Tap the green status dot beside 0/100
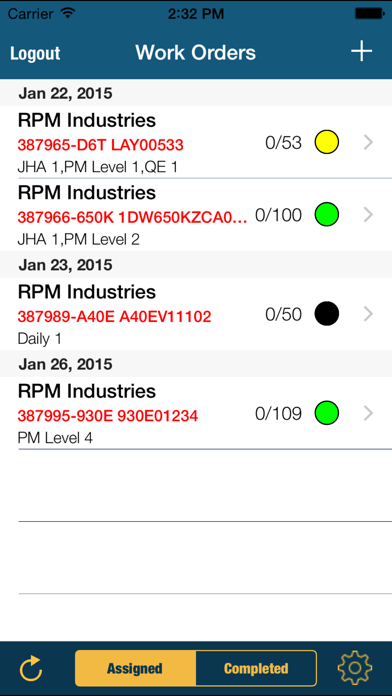 click(x=327, y=215)
